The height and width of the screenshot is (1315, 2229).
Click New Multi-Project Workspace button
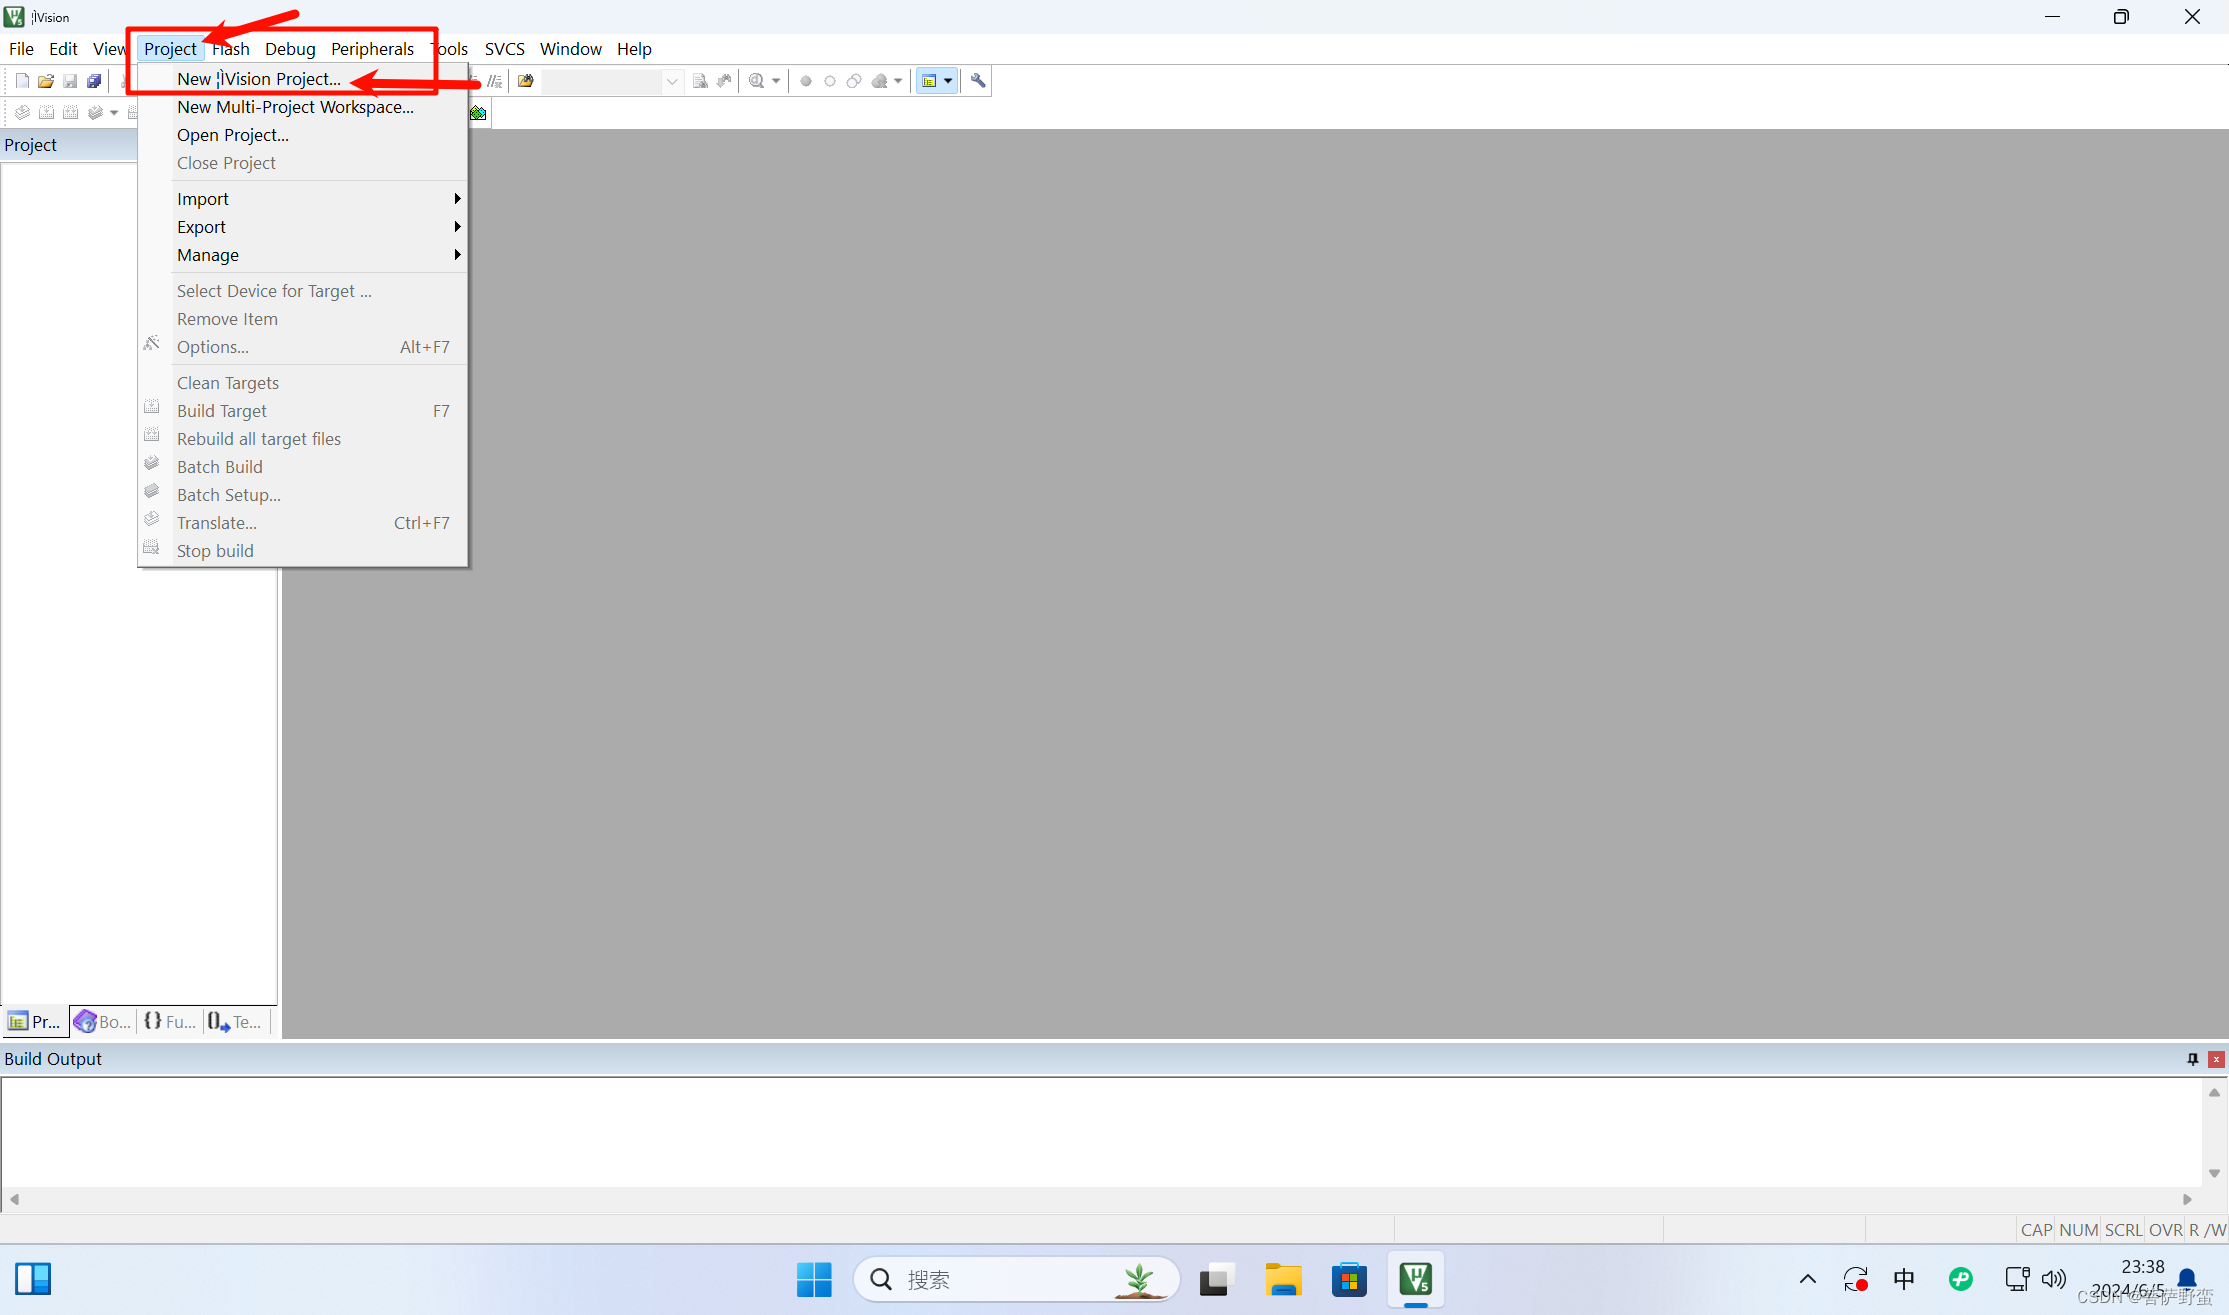(294, 106)
